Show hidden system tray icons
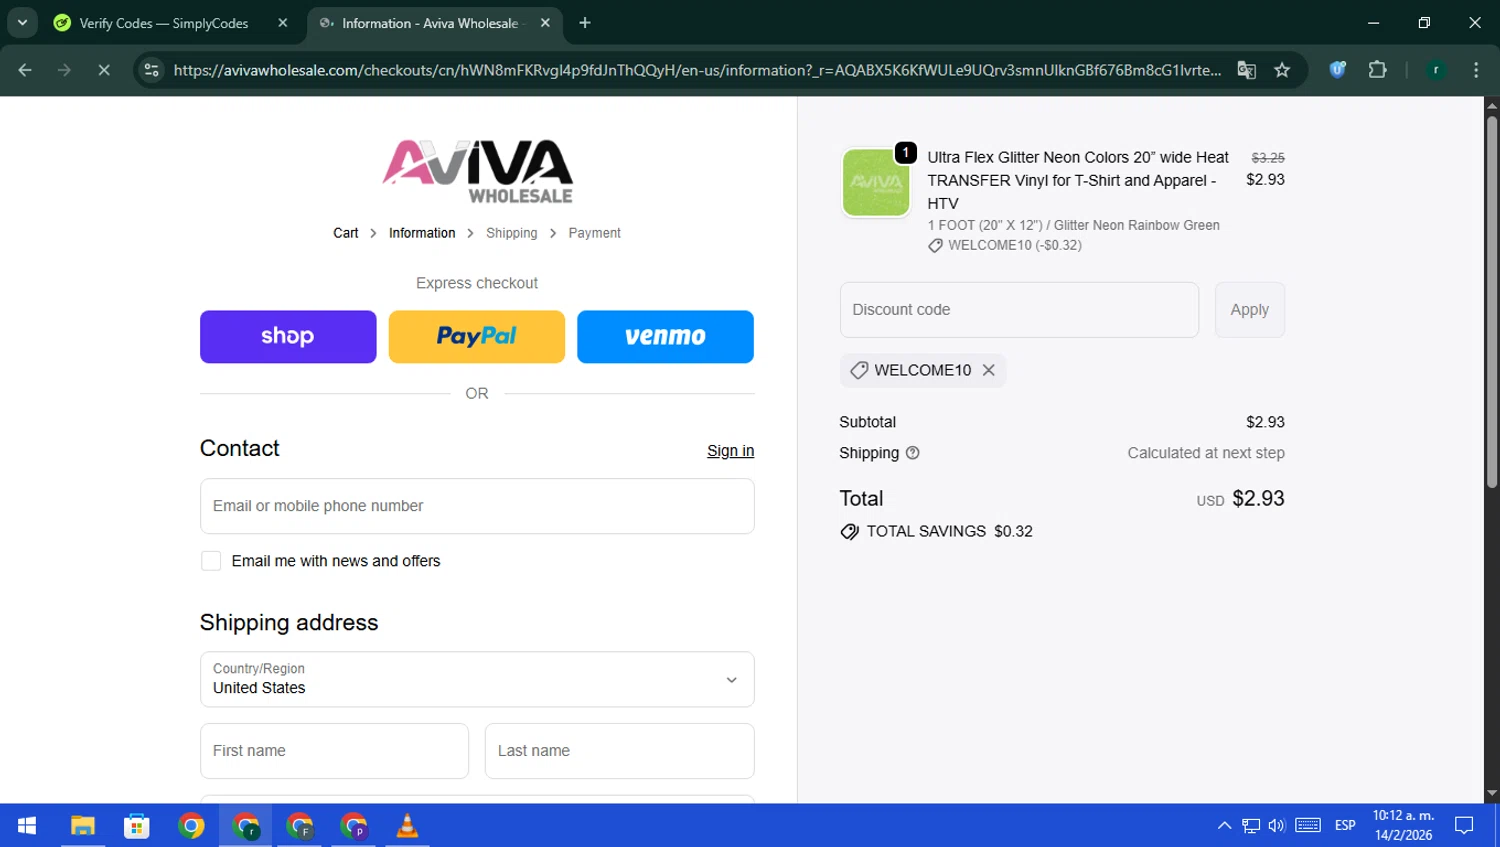The width and height of the screenshot is (1500, 847). point(1224,826)
